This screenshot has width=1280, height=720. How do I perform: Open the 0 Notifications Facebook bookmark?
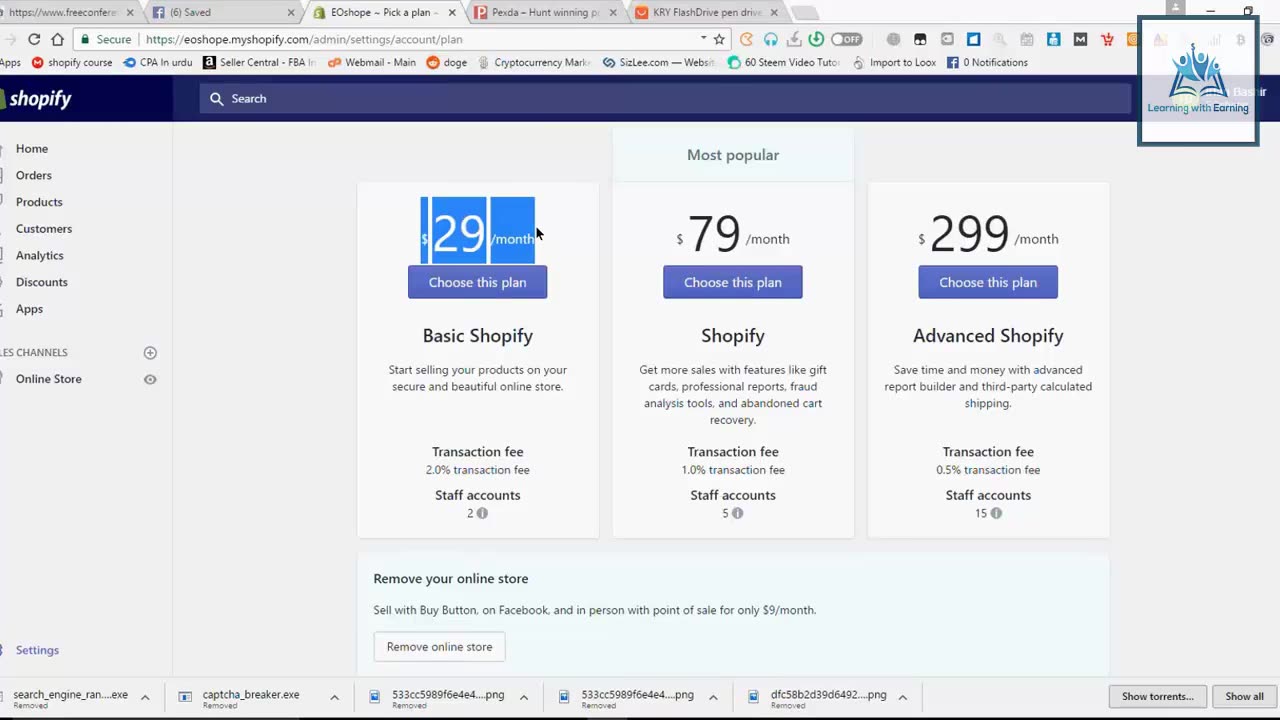(988, 62)
